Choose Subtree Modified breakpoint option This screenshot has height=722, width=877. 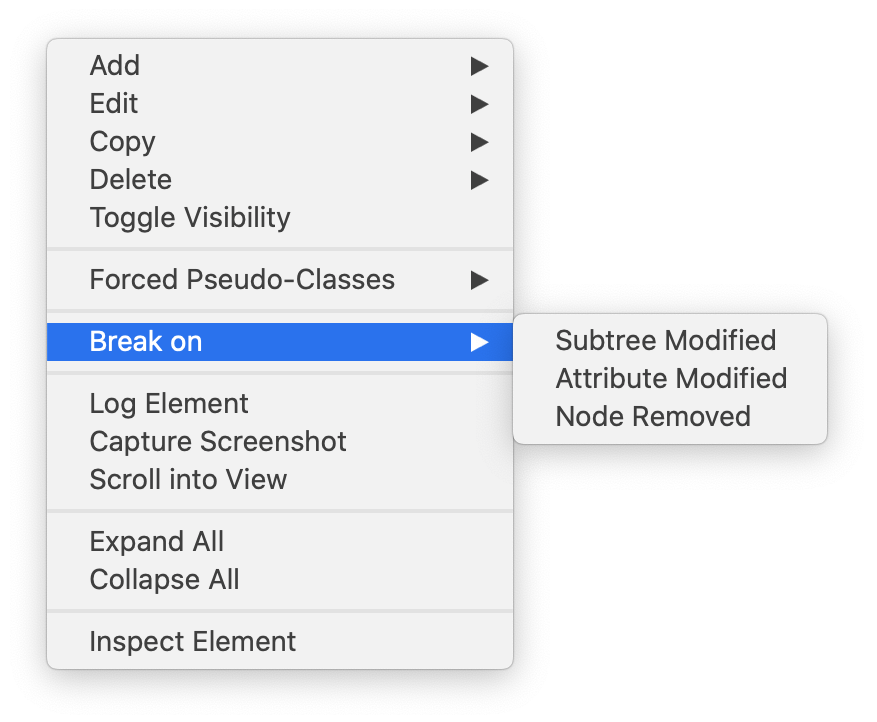coord(665,341)
